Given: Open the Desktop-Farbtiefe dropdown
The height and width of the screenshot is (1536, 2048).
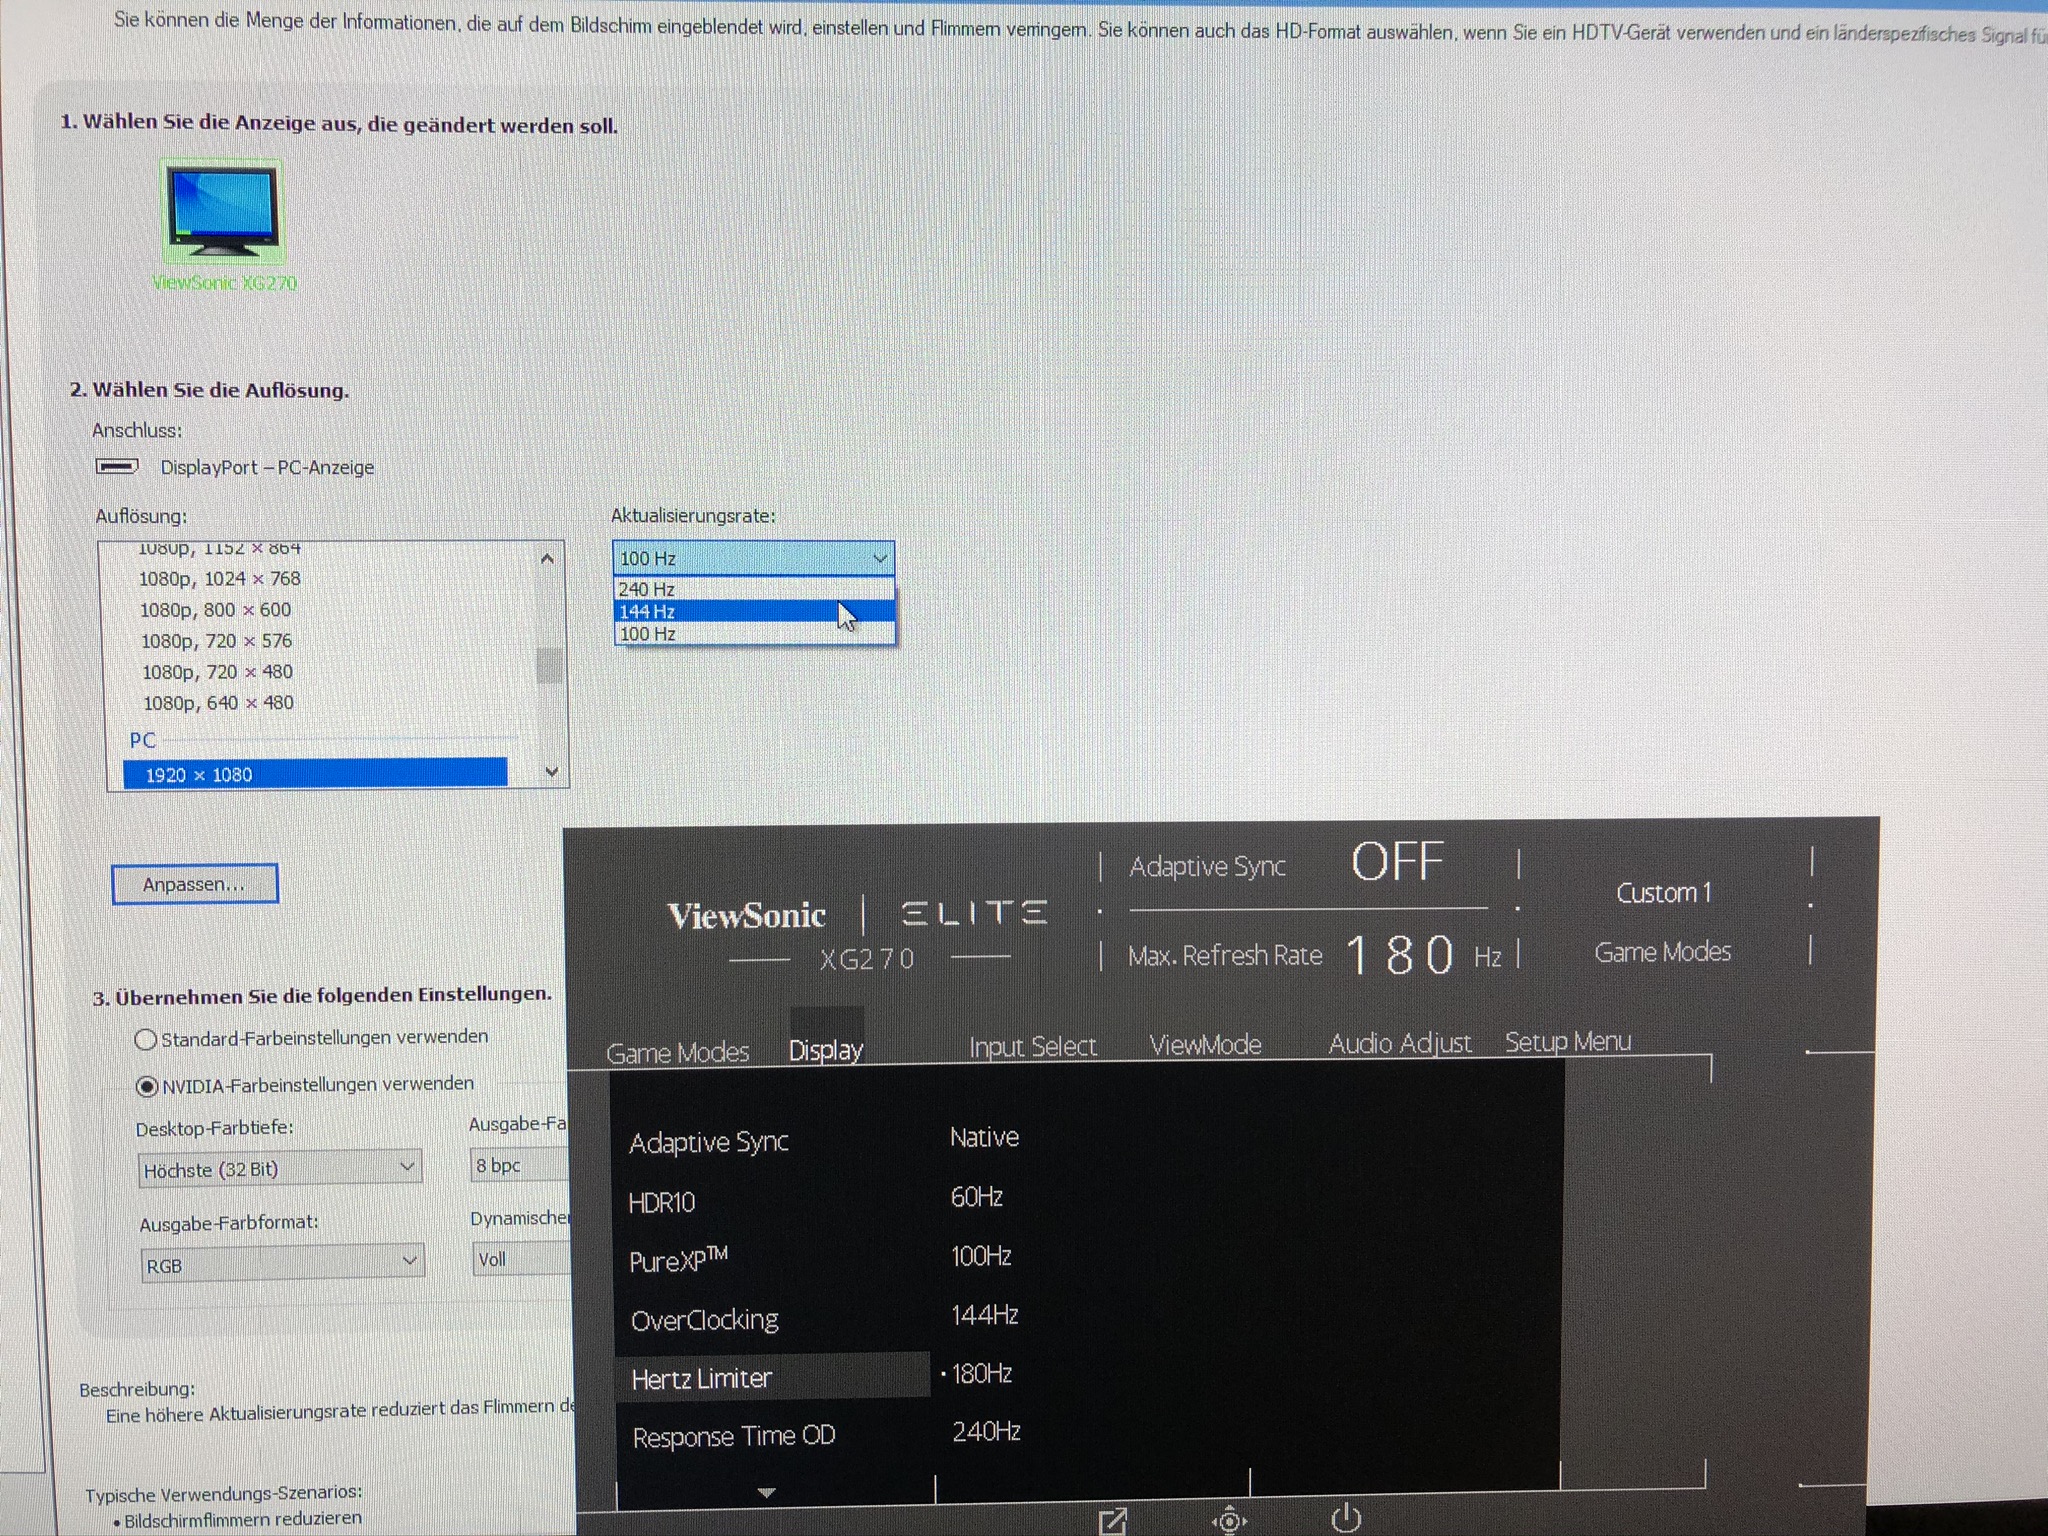Looking at the screenshot, I should pos(279,1168).
